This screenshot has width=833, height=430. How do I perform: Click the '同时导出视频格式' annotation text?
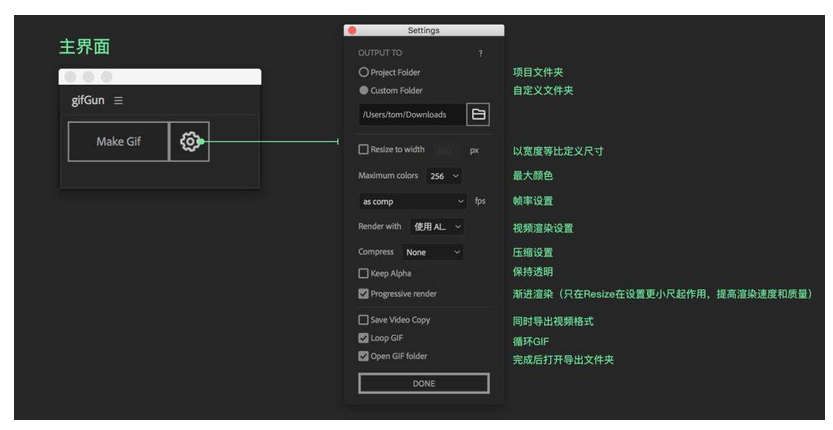coord(553,322)
